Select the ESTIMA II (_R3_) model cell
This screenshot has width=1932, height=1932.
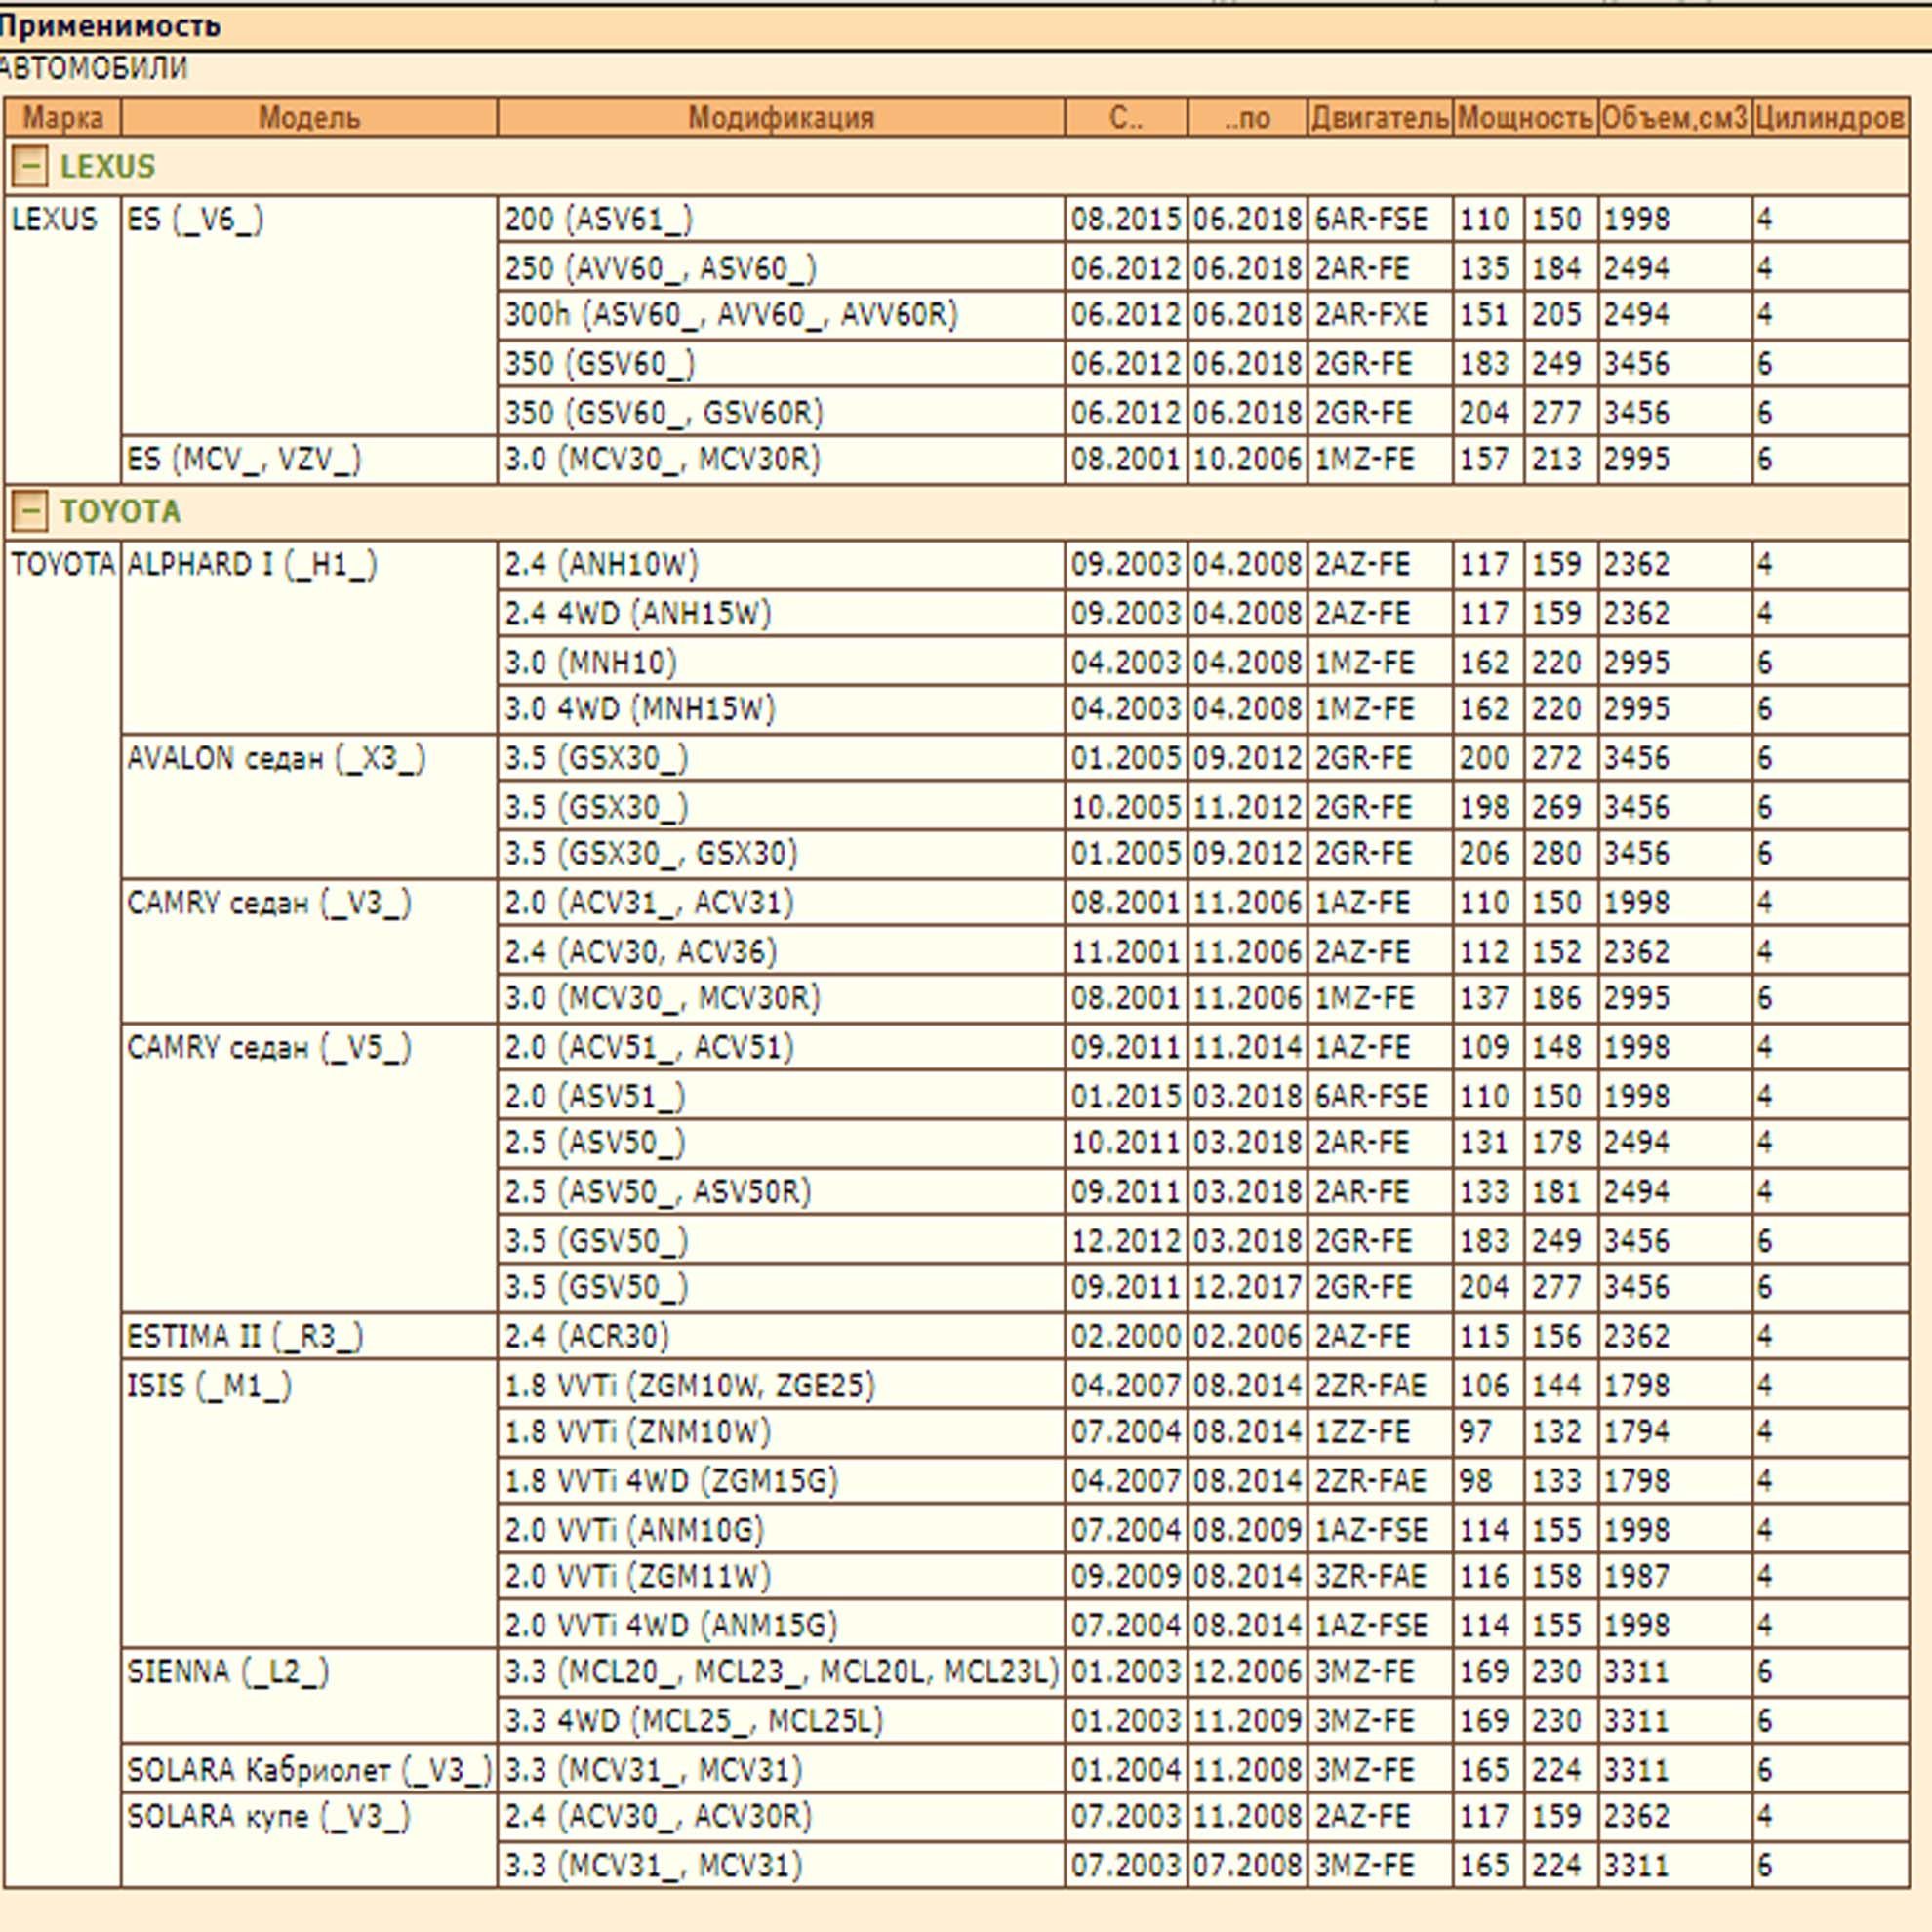point(309,1336)
